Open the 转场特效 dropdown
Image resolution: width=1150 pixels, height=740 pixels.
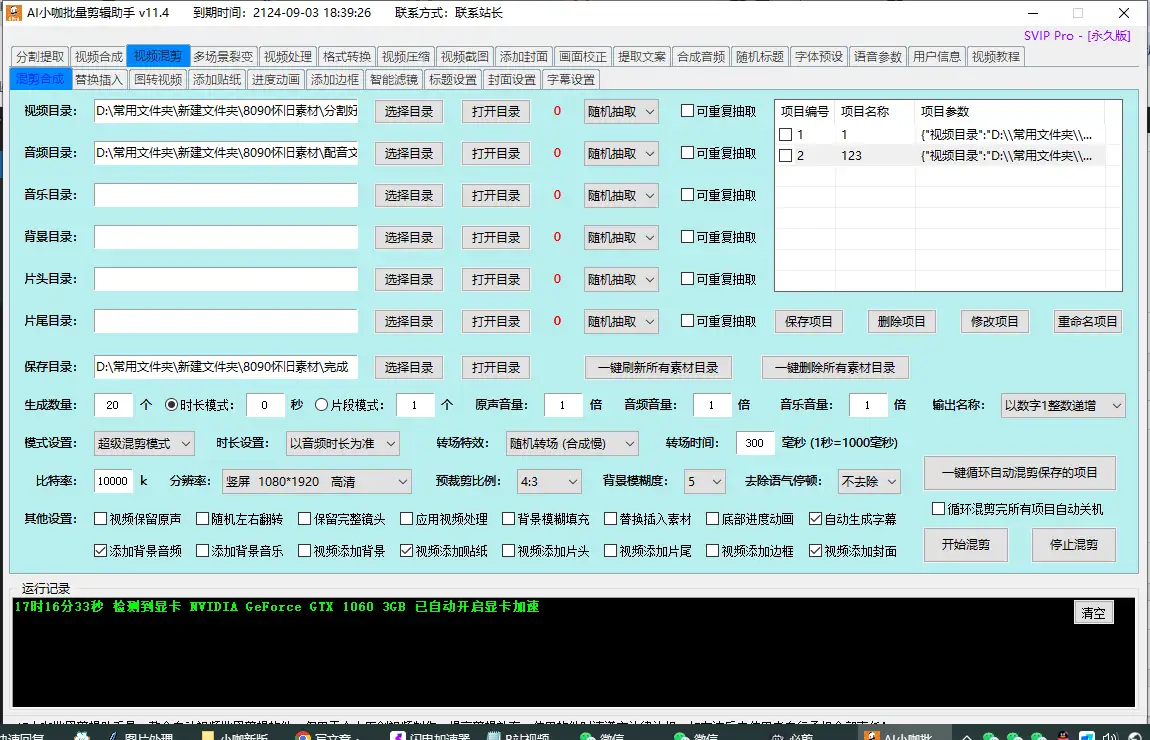click(572, 443)
